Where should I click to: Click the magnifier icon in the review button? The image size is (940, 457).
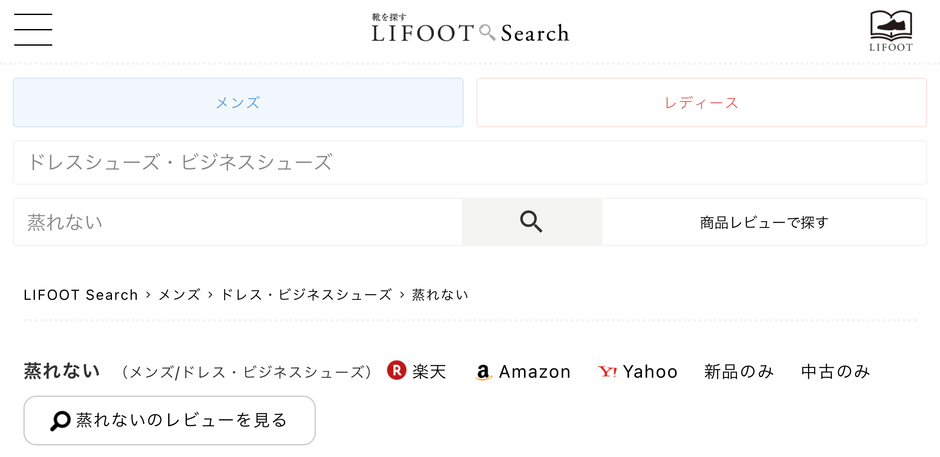pyautogui.click(x=60, y=421)
